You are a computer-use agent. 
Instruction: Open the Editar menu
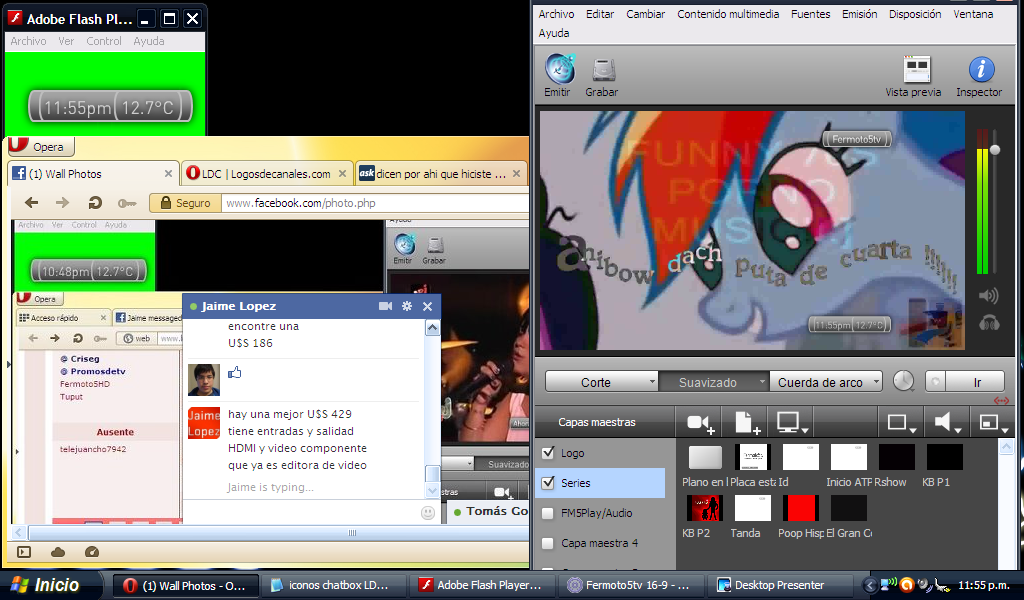(600, 14)
